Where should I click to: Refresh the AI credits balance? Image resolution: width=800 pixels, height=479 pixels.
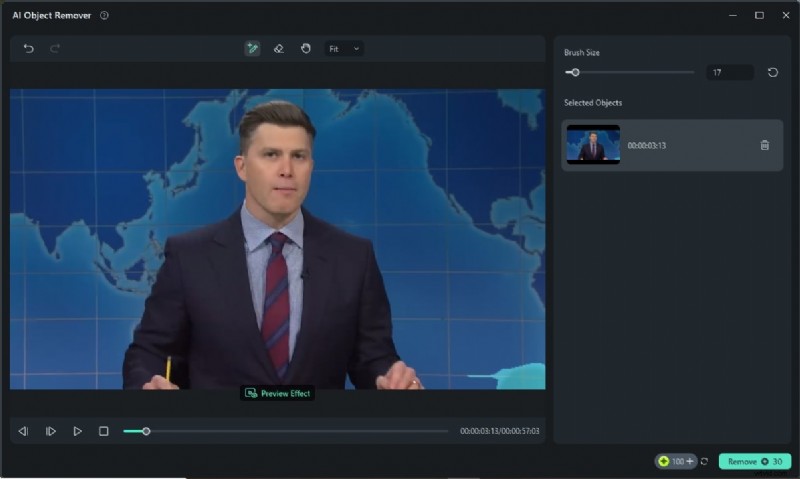(704, 461)
